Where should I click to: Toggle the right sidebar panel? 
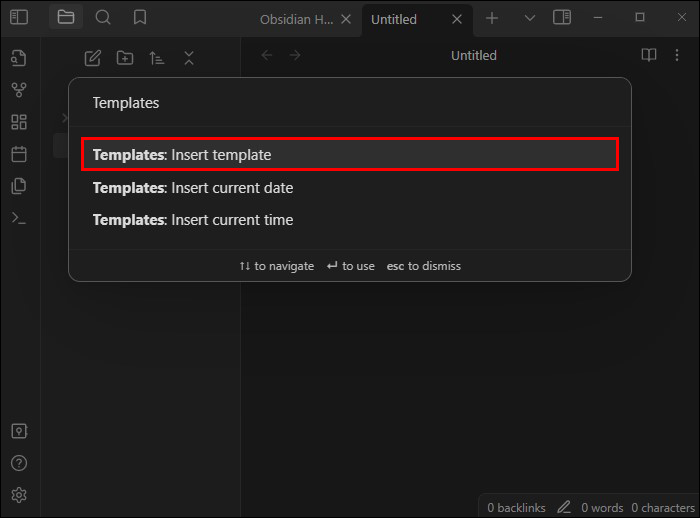coord(562,18)
